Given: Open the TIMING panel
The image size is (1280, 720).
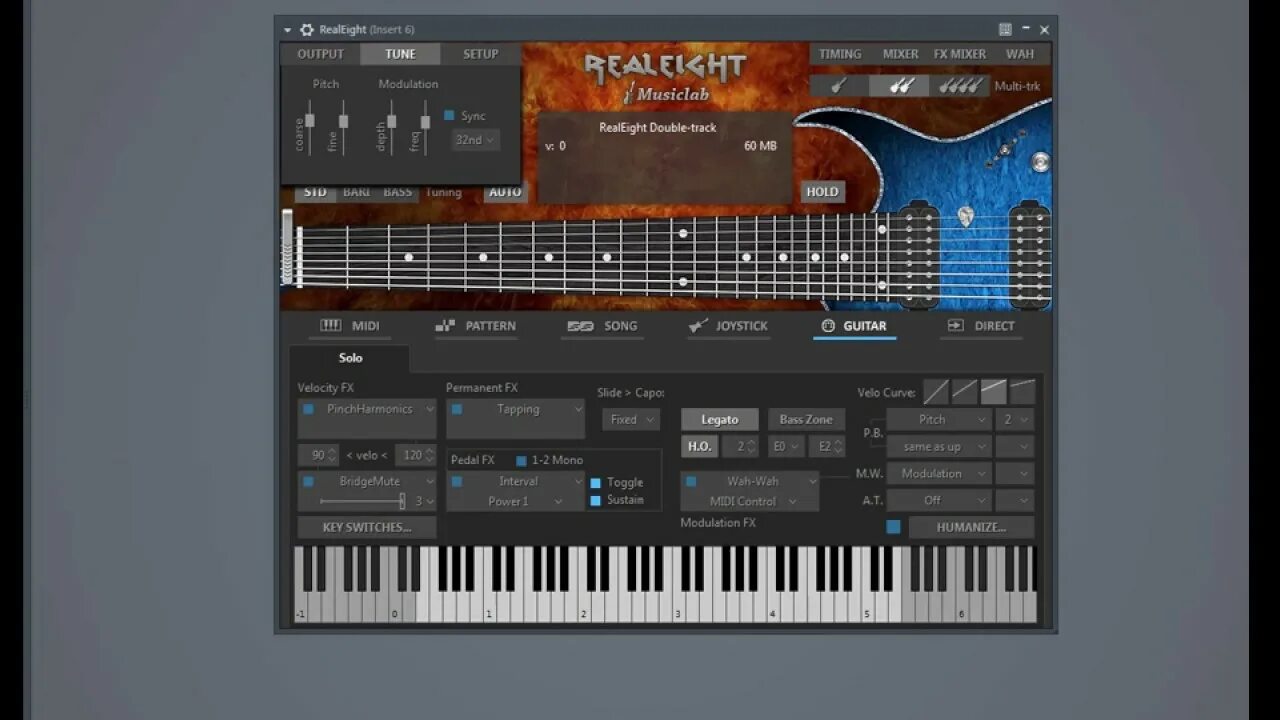Looking at the screenshot, I should pyautogui.click(x=840, y=54).
